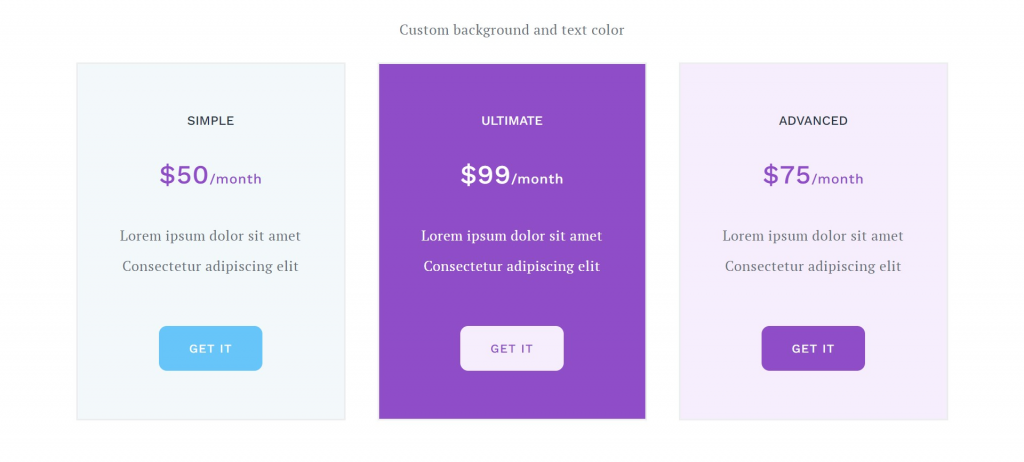Click Consectetur adipiscing elit in Advanced card
The image size is (1024, 462).
(813, 267)
